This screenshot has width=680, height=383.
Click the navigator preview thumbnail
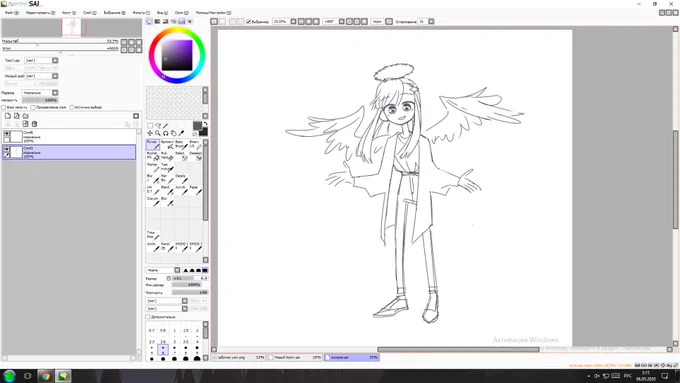tap(72, 28)
